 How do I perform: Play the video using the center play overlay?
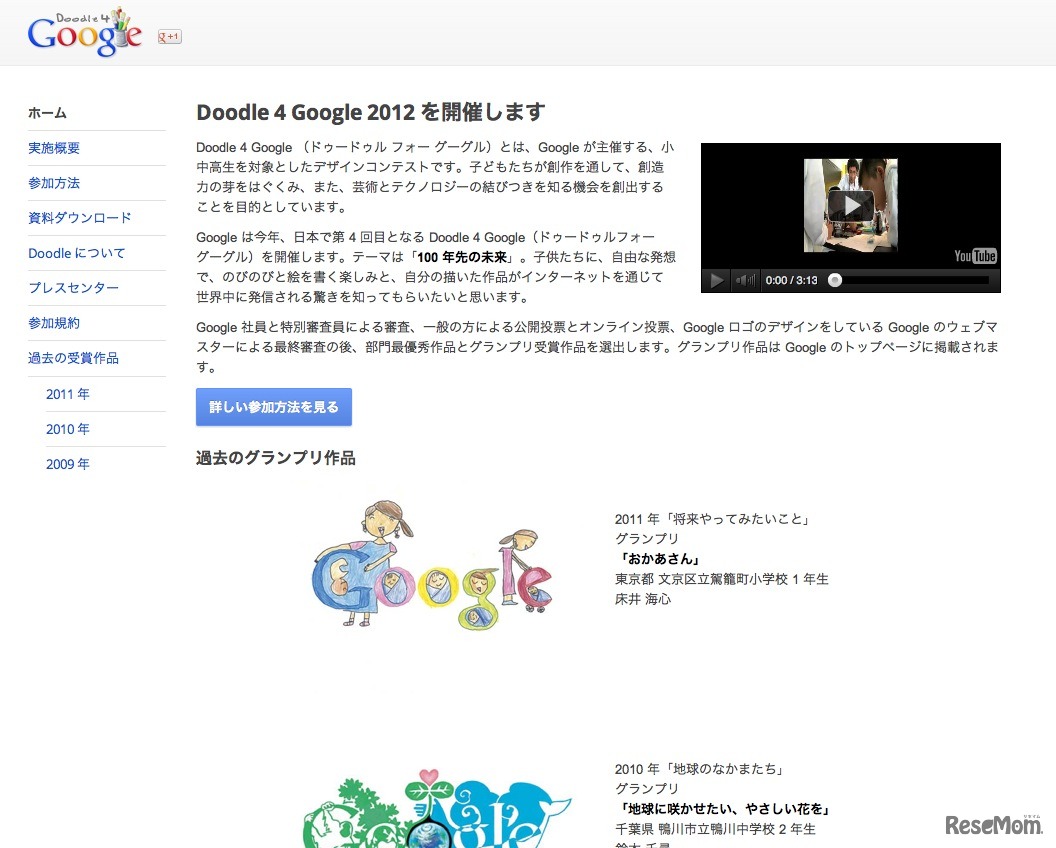pos(851,205)
